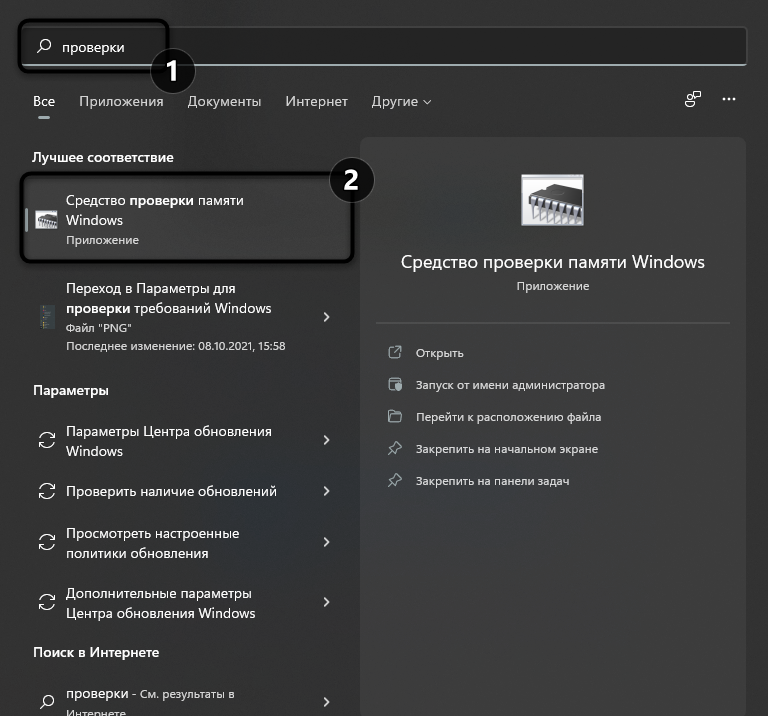Click 'Закрепить на начальном экране'
Image resolution: width=768 pixels, height=716 pixels.
[507, 449]
